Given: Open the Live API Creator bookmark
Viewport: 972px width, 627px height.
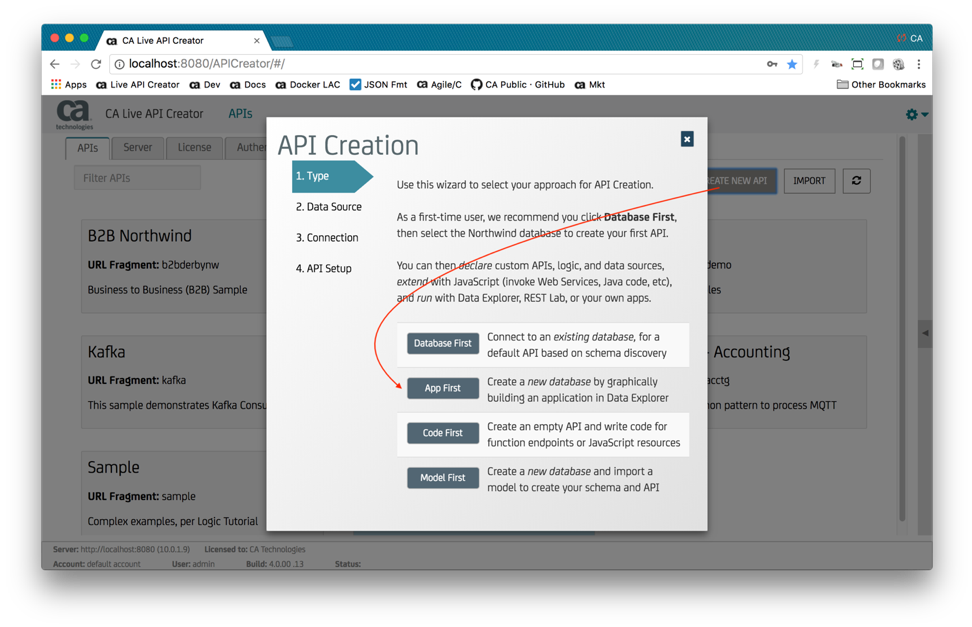Looking at the screenshot, I should tap(138, 84).
